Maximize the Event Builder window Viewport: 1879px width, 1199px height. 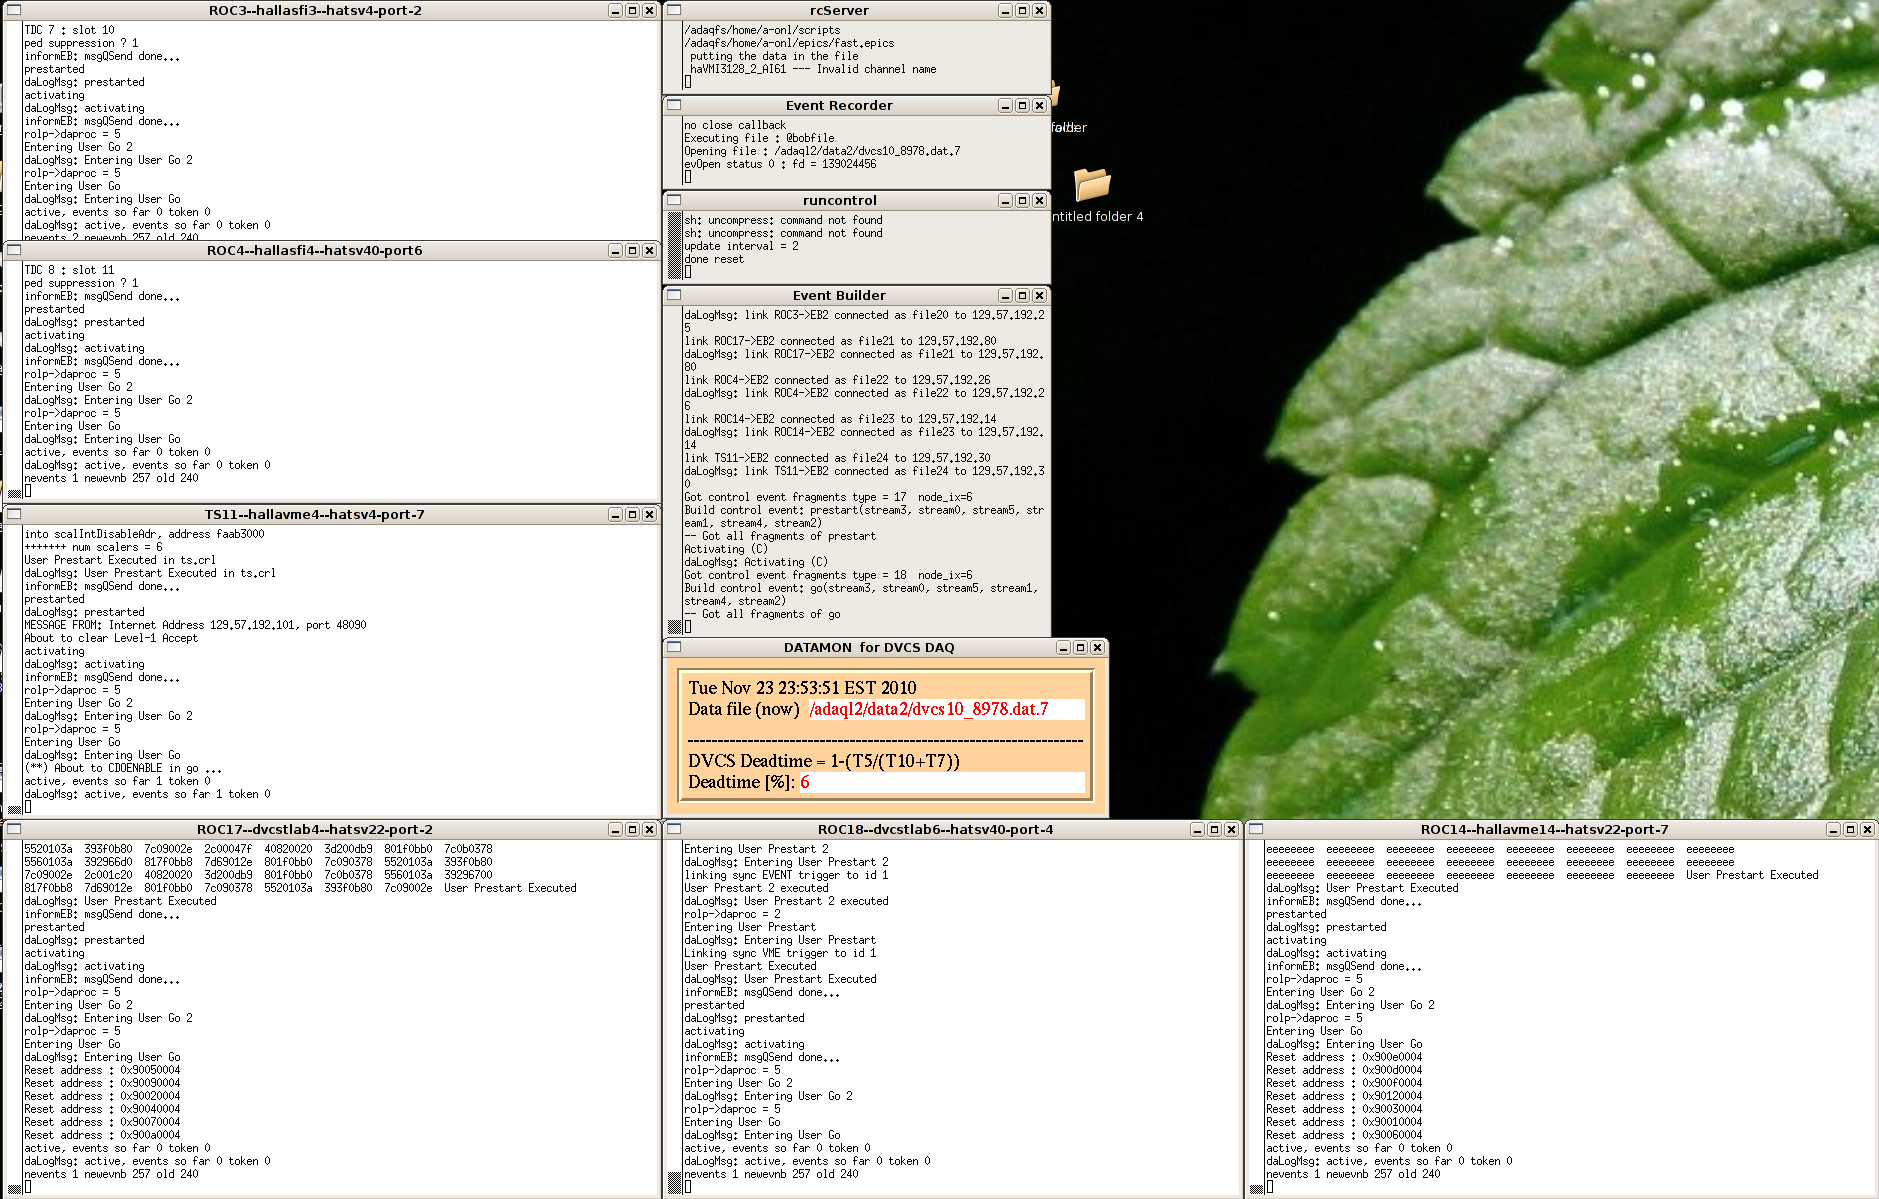tap(1022, 295)
